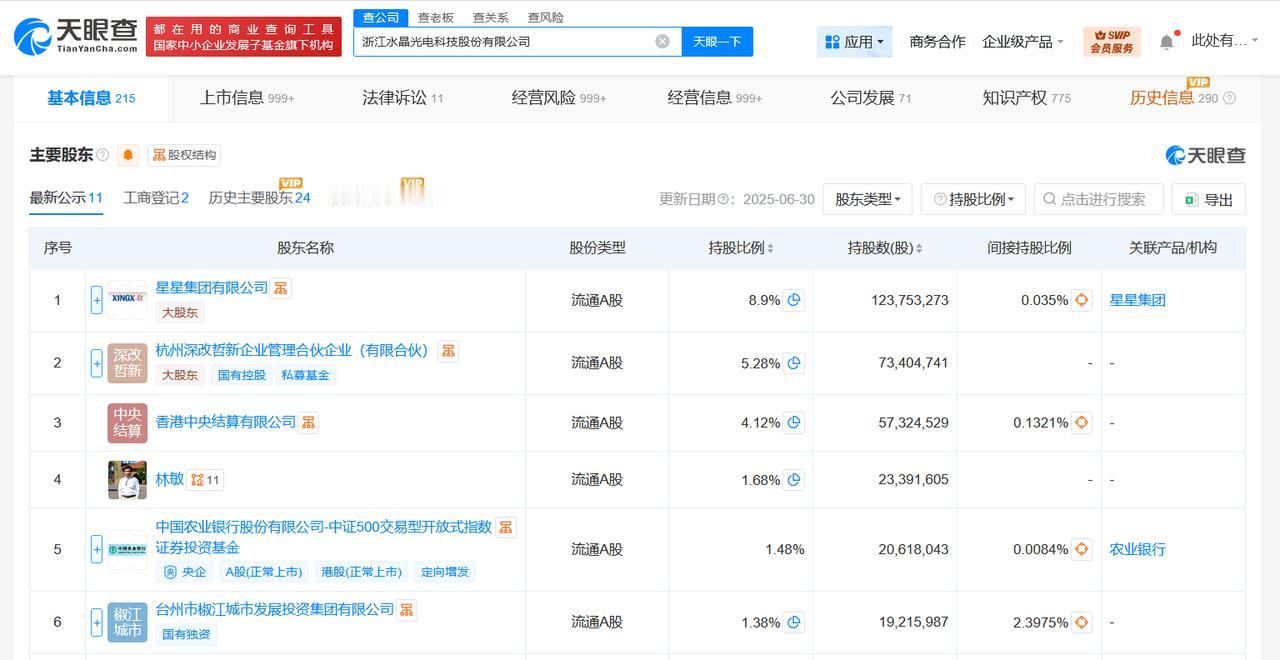Click the TianYanCha logo at top left

pyautogui.click(x=76, y=36)
